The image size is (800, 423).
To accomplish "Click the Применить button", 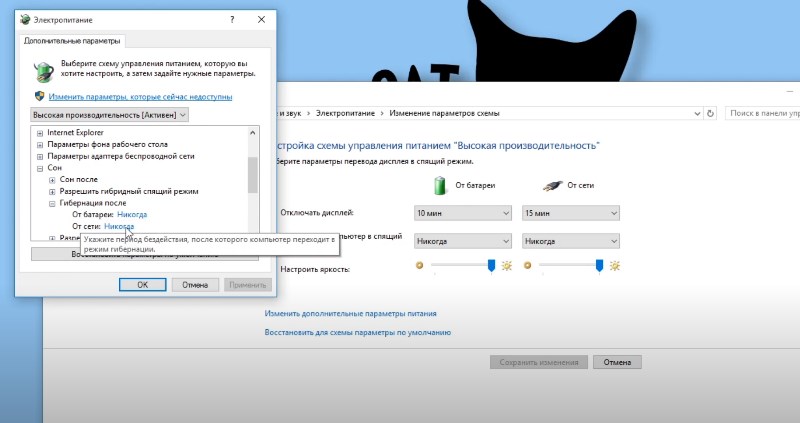I will click(x=247, y=285).
